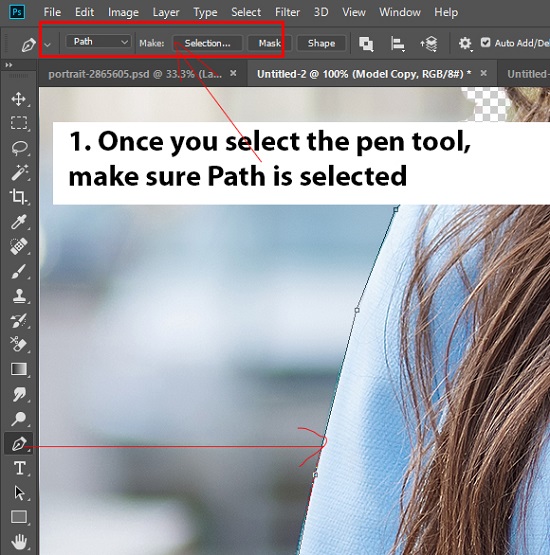This screenshot has height=555, width=550.
Task: Select the Crop tool
Action: click(x=18, y=197)
